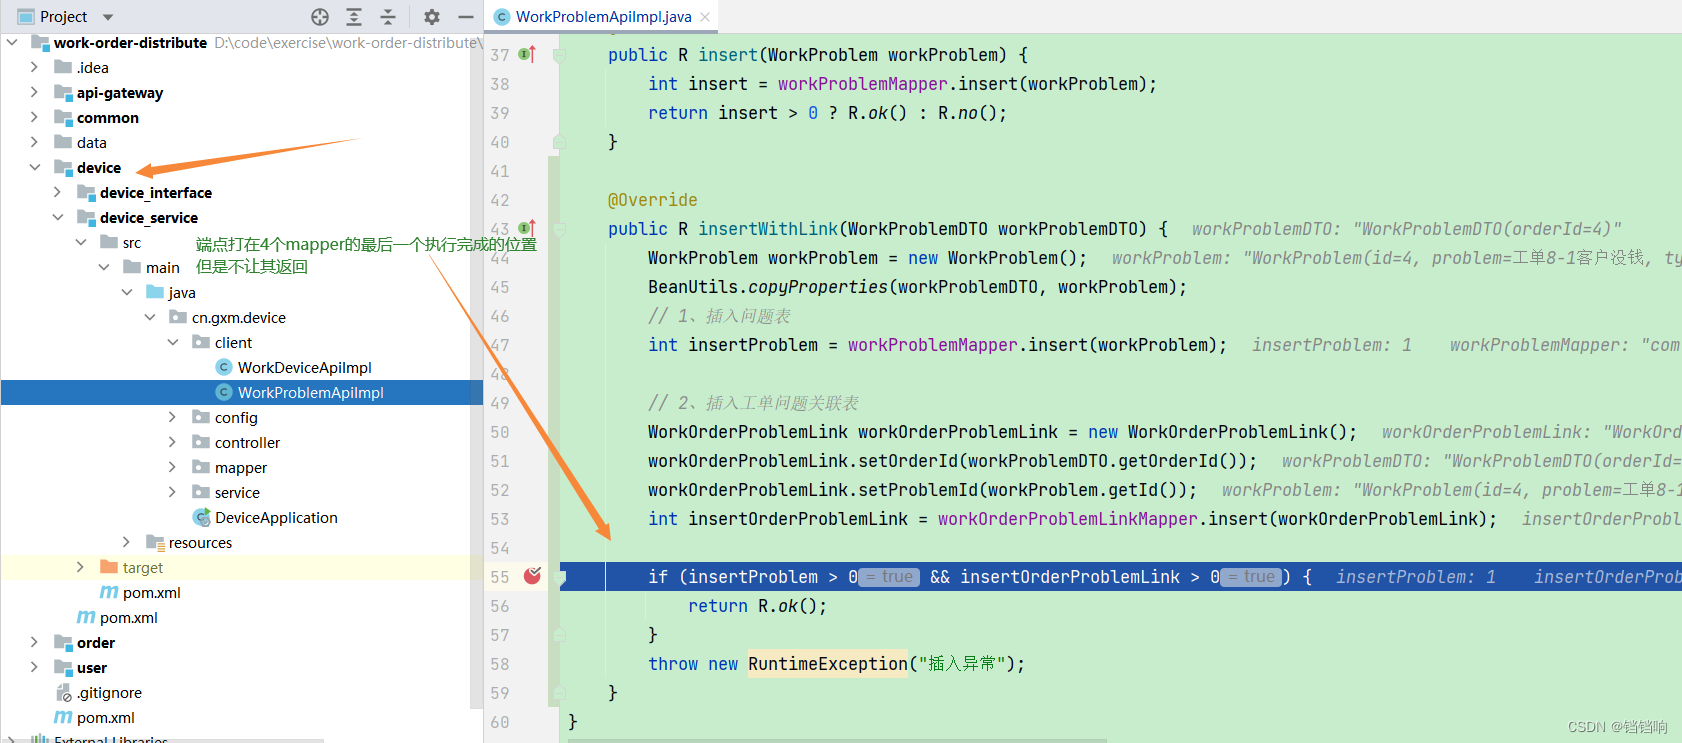Expand the resources folder
1682x743 pixels.
tap(127, 542)
